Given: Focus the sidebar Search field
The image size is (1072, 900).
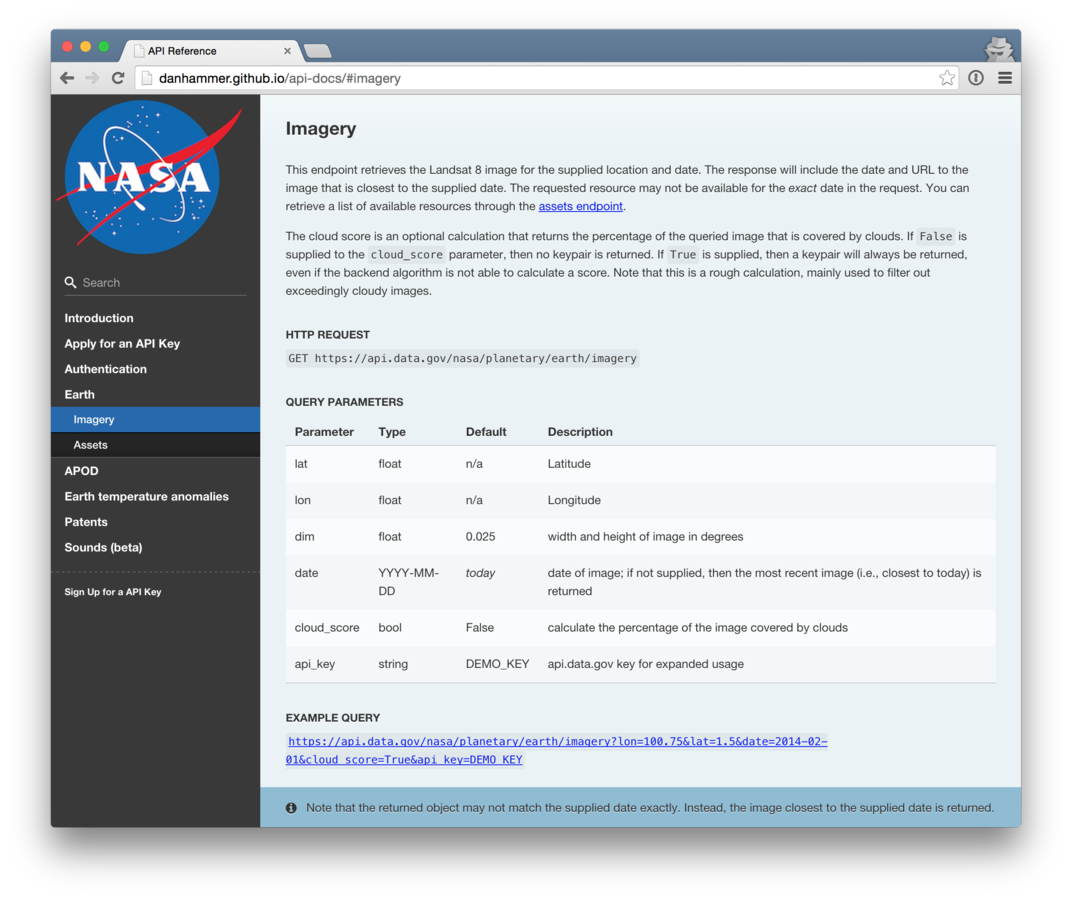Looking at the screenshot, I should pos(156,282).
